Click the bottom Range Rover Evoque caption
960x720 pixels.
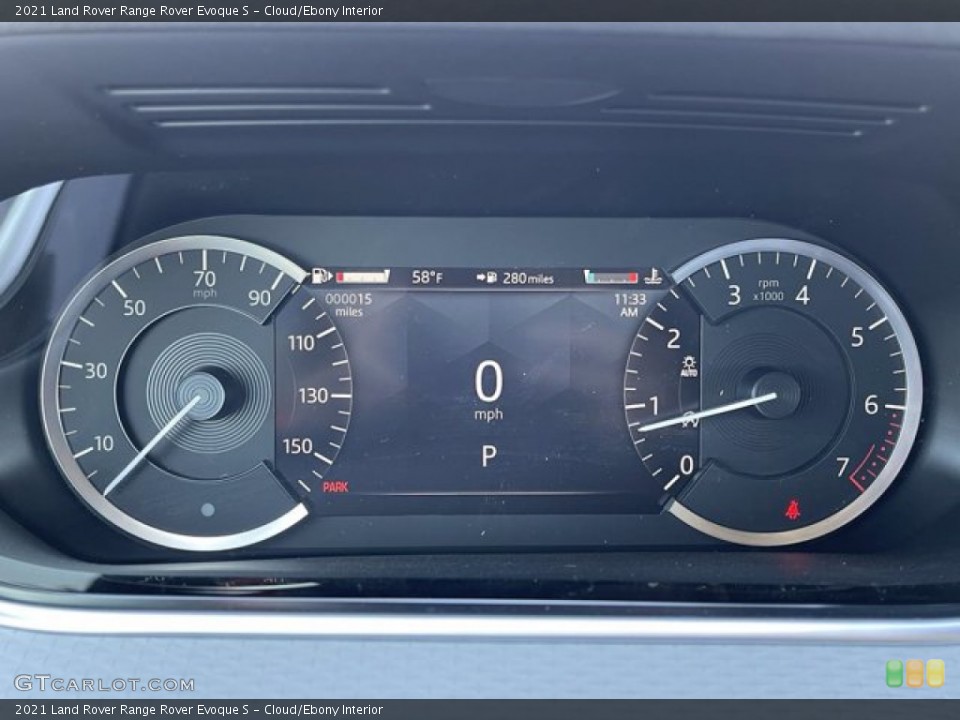[x=199, y=710]
